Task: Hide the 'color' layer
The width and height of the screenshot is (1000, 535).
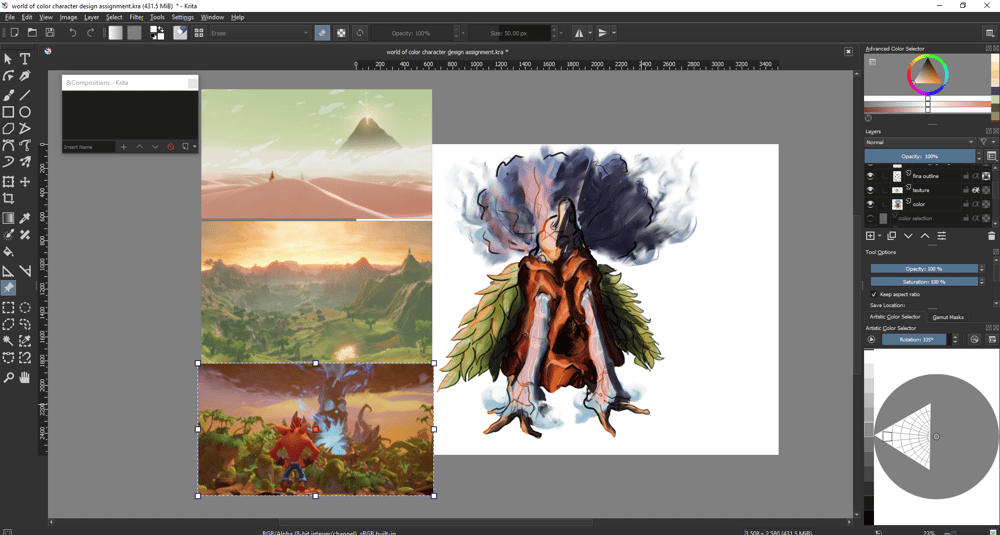Action: click(870, 204)
